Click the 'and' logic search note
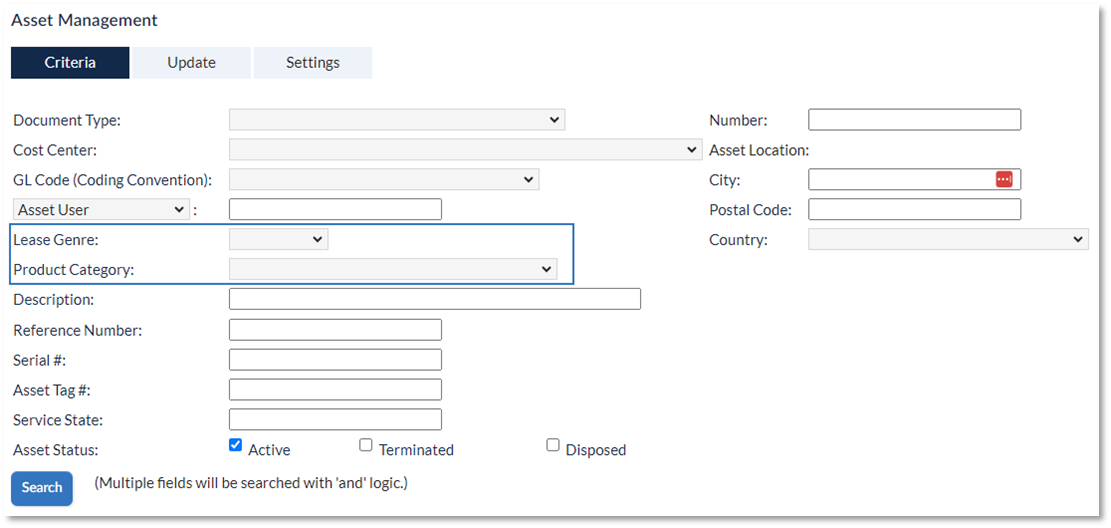1111x528 pixels. point(252,483)
